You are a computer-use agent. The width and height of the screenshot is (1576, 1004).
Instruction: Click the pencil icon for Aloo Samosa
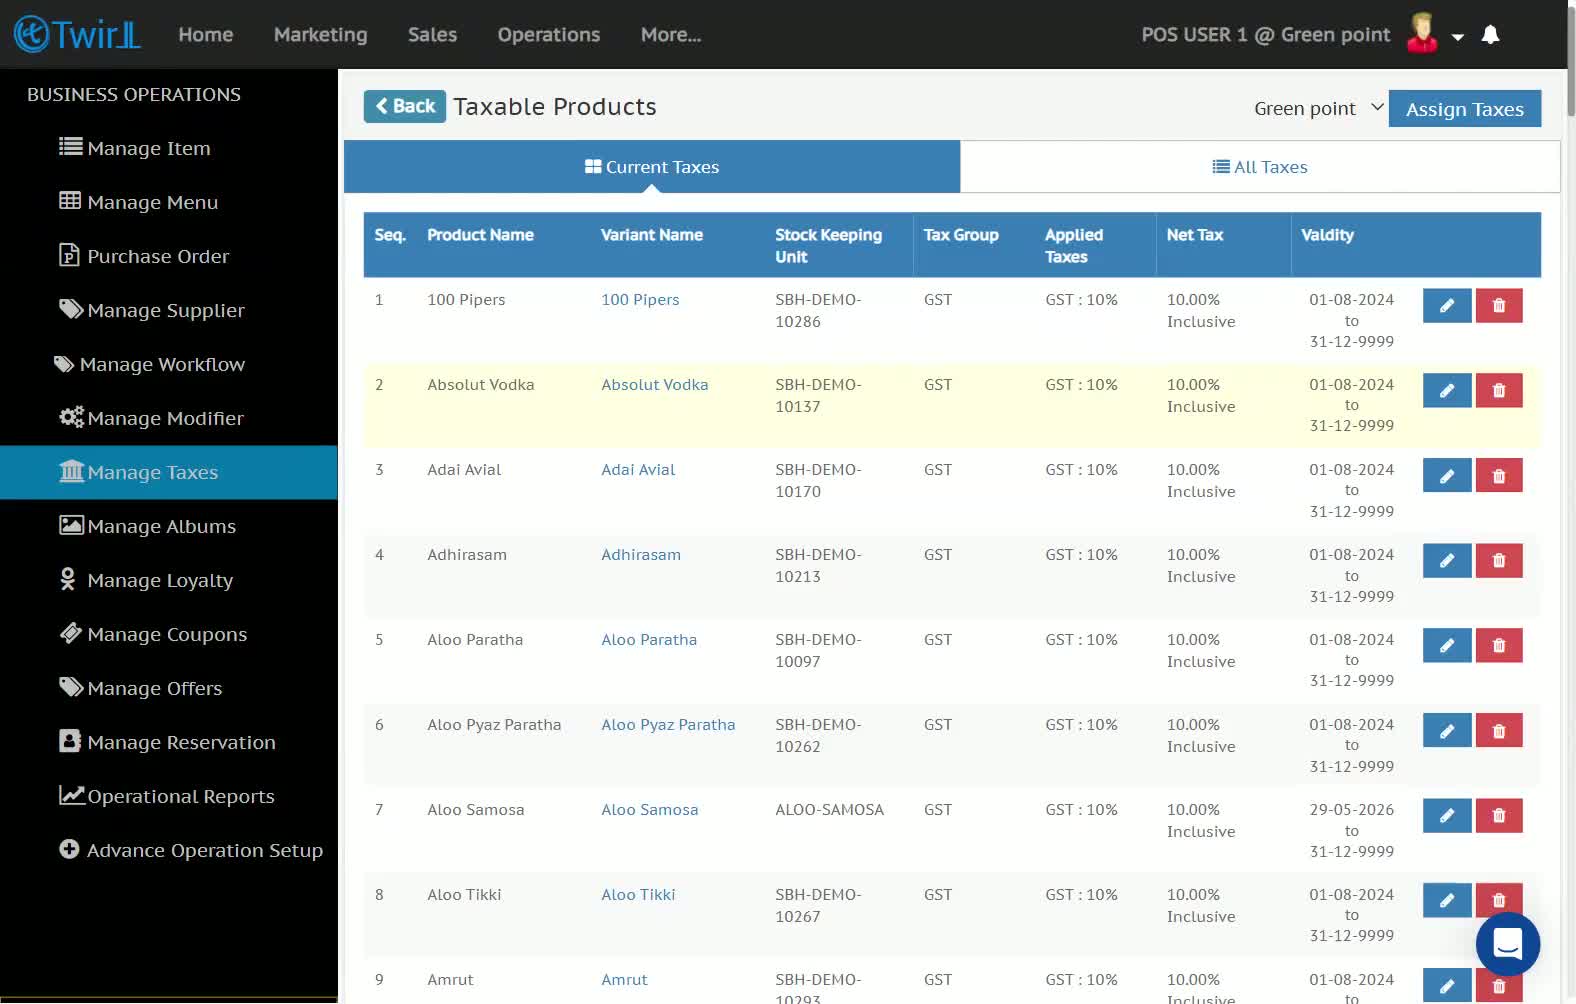pos(1447,815)
